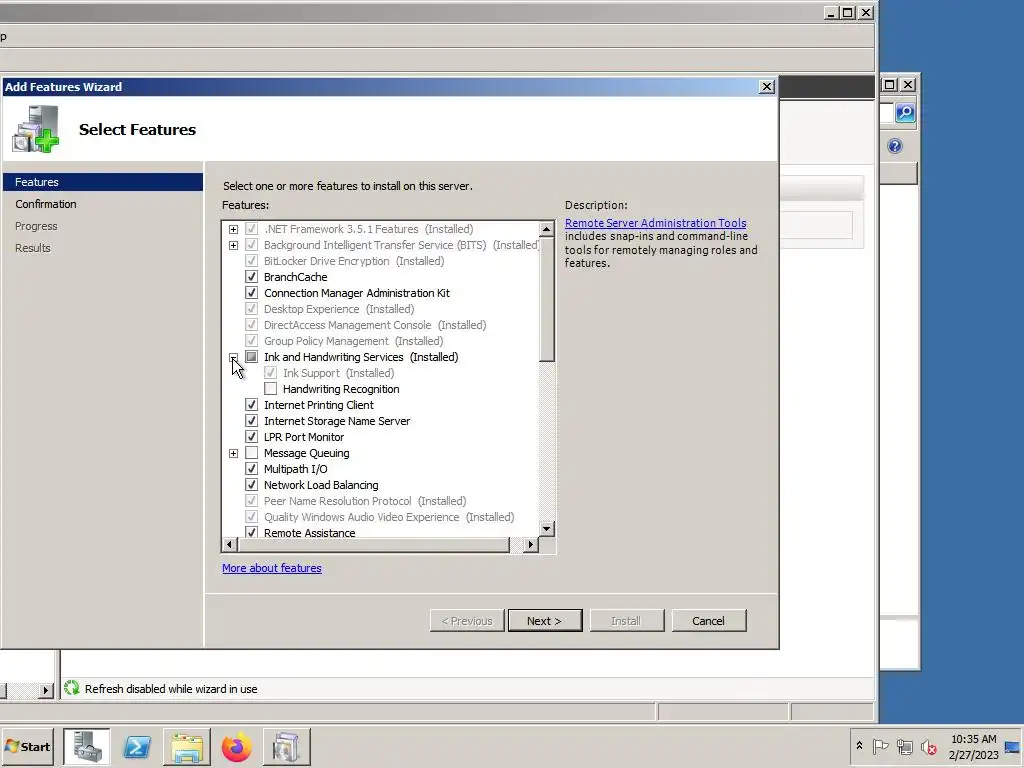Viewport: 1024px width, 768px height.
Task: Open the Remote Server Administration Tools link
Action: click(655, 223)
